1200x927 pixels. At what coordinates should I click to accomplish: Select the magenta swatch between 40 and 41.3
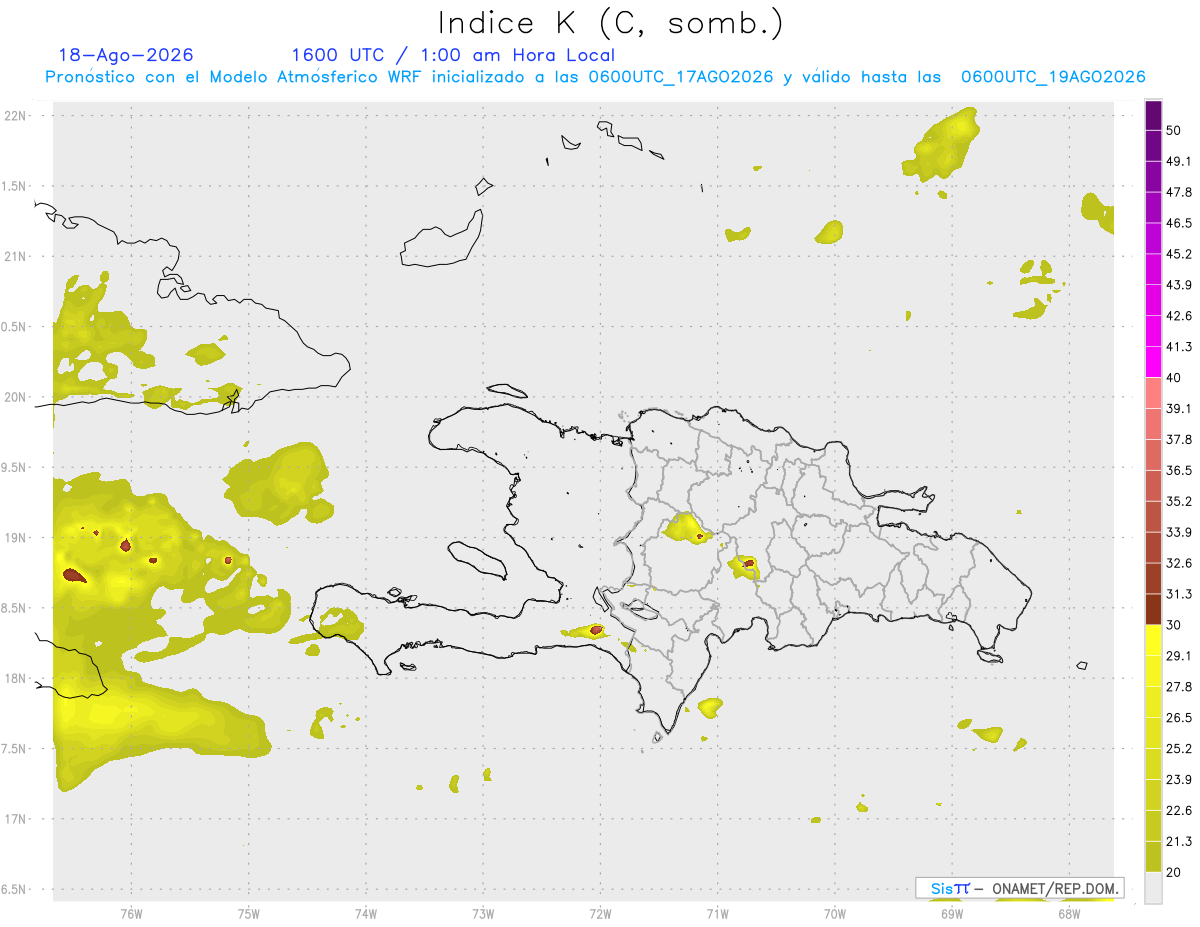point(1153,363)
